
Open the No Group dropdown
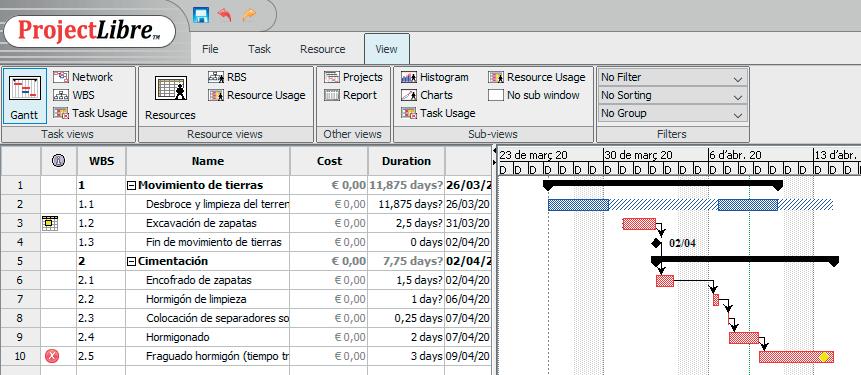click(672, 114)
